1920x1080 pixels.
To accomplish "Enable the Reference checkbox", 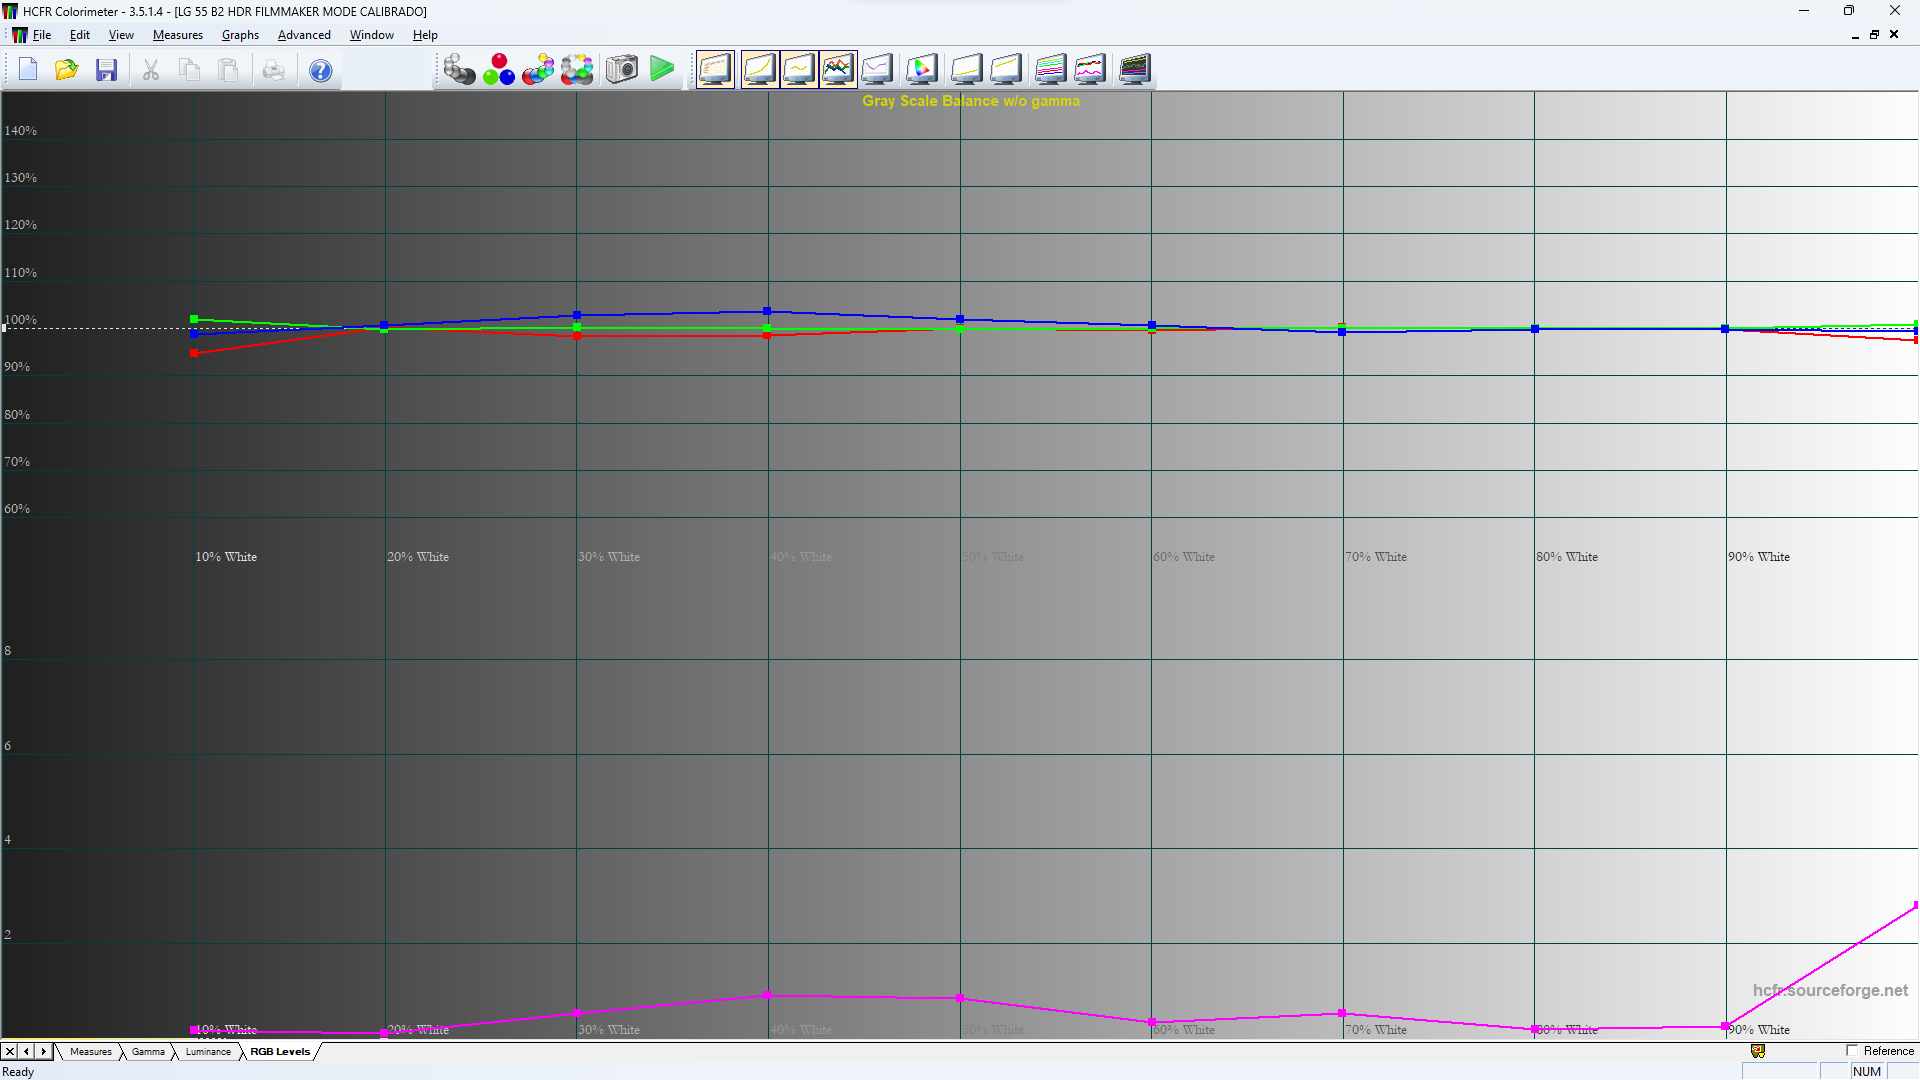I will click(x=1851, y=1051).
